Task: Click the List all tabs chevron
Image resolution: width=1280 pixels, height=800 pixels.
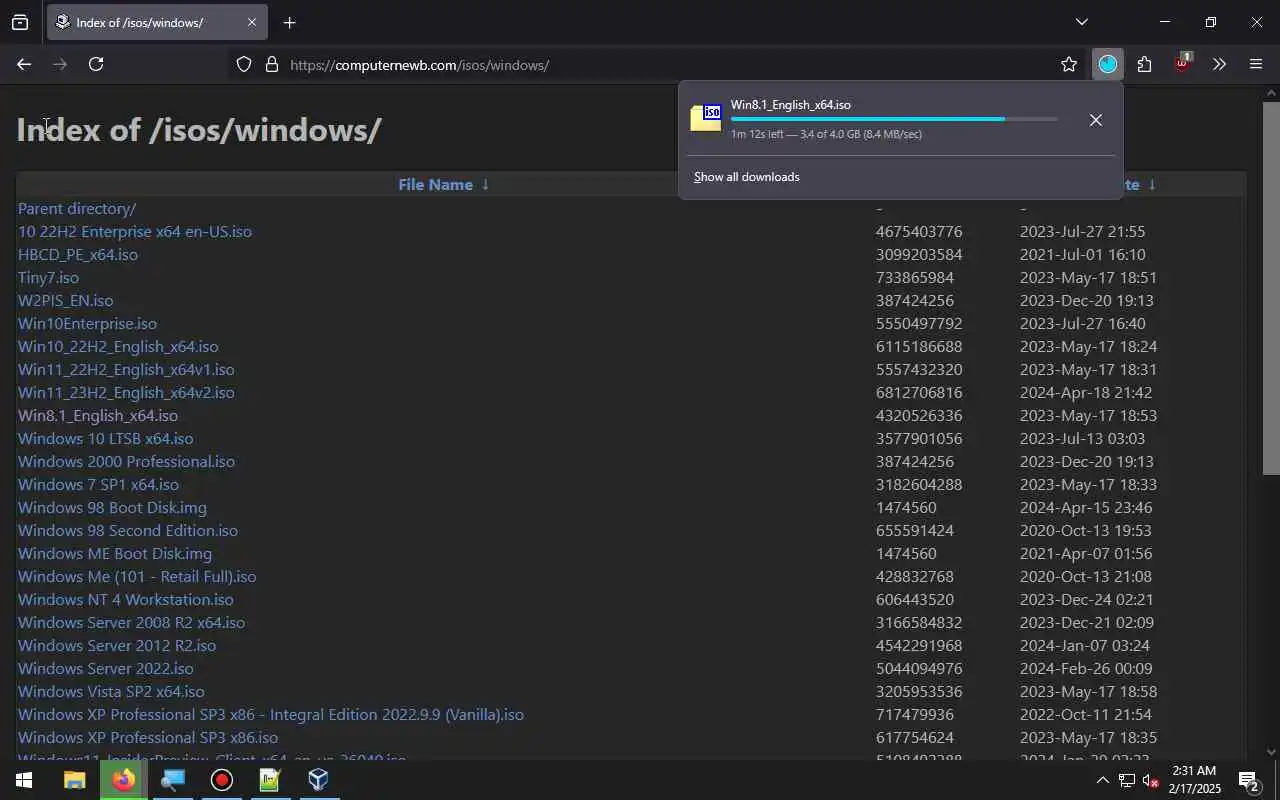Action: pyautogui.click(x=1081, y=22)
